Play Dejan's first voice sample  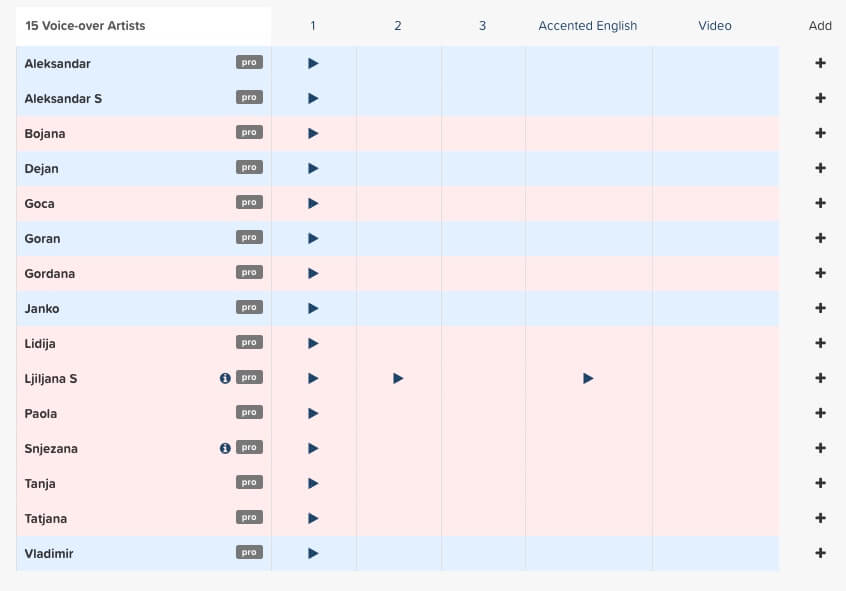pyautogui.click(x=313, y=168)
